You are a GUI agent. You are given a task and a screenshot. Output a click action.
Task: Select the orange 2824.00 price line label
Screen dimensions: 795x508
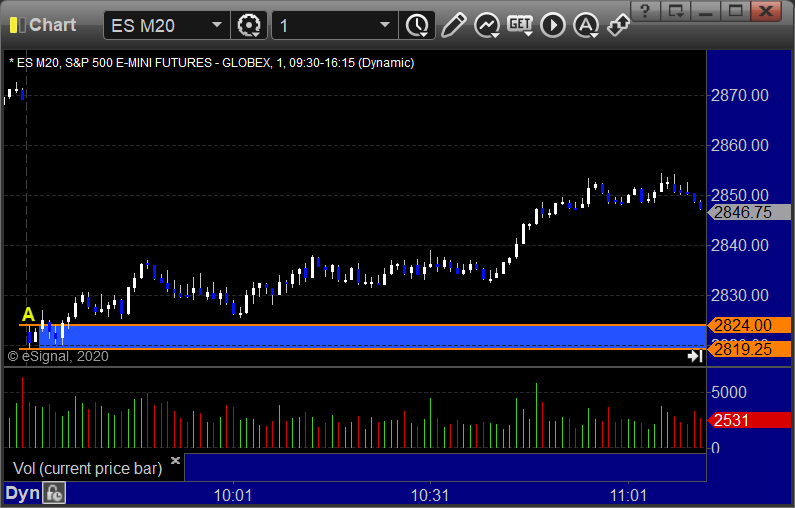tap(749, 325)
